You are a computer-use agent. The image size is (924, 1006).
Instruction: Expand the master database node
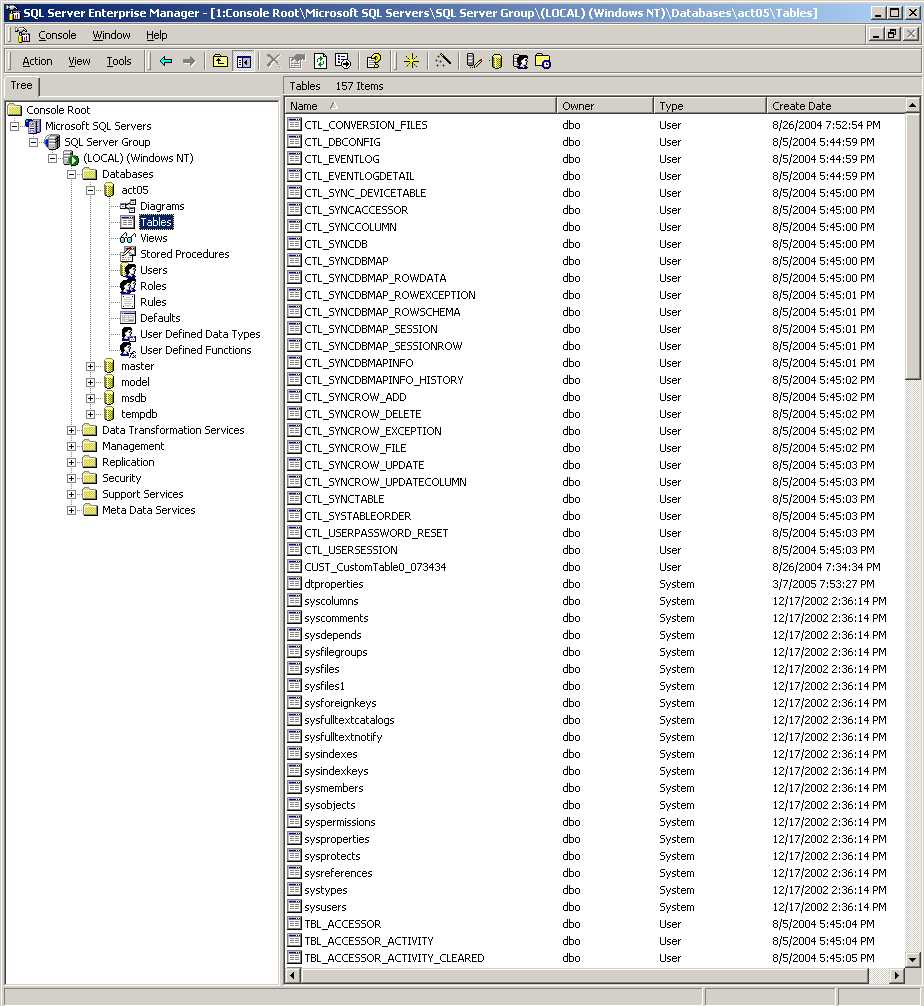pos(90,366)
